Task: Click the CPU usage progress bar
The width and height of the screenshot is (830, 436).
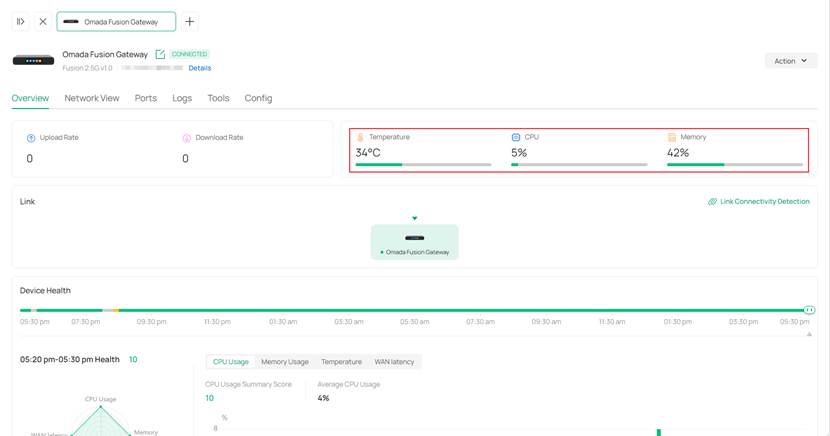Action: point(579,165)
